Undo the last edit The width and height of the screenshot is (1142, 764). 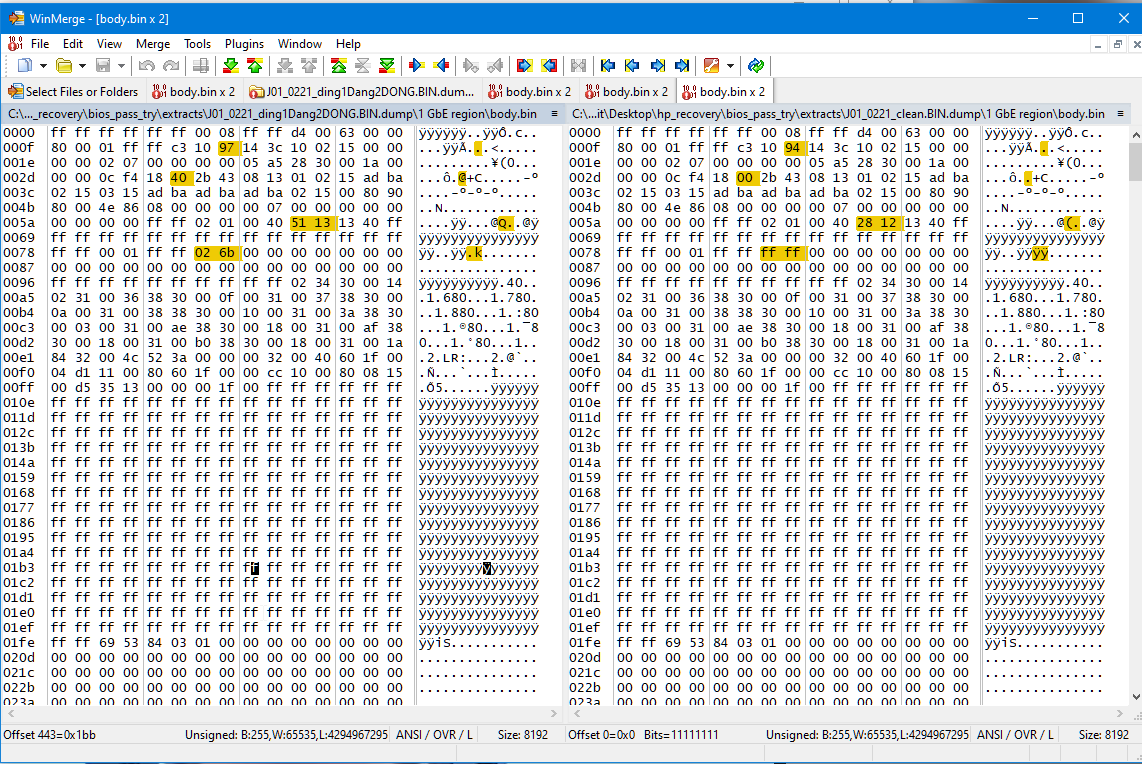146,66
